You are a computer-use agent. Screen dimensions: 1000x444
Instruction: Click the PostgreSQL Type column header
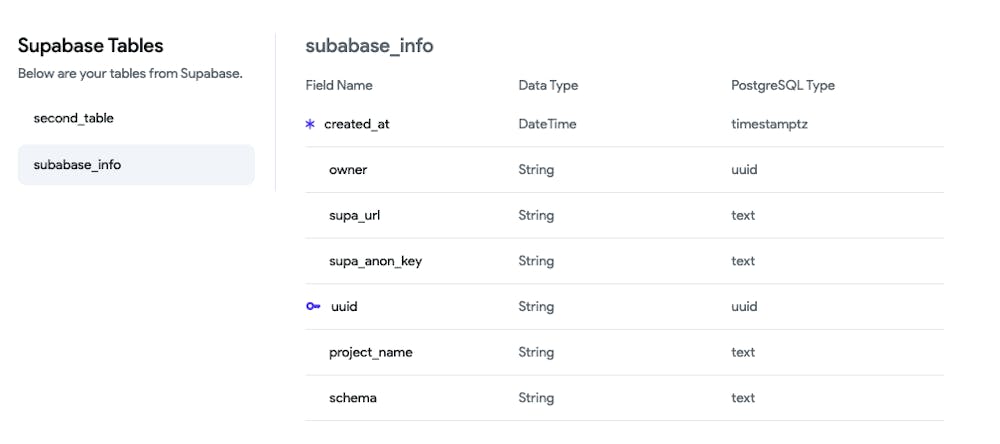(x=783, y=85)
